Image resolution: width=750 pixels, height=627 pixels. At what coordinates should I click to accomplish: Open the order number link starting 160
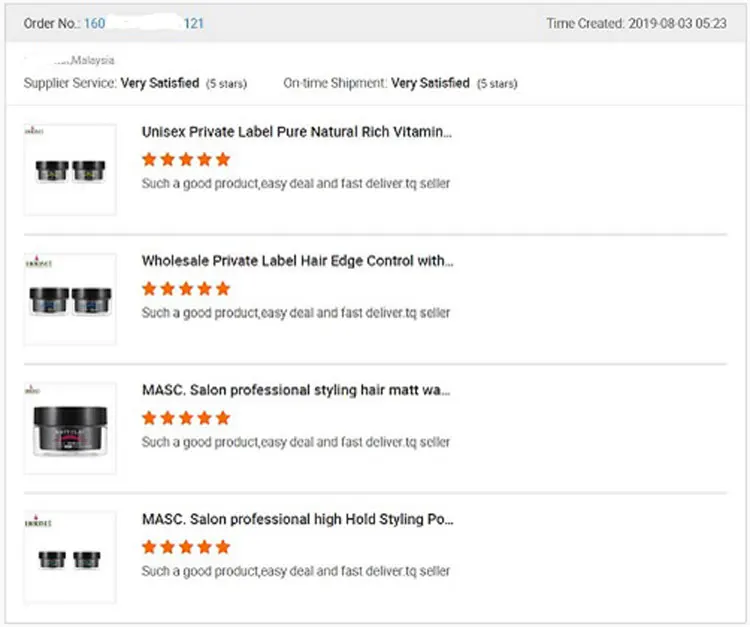144,23
